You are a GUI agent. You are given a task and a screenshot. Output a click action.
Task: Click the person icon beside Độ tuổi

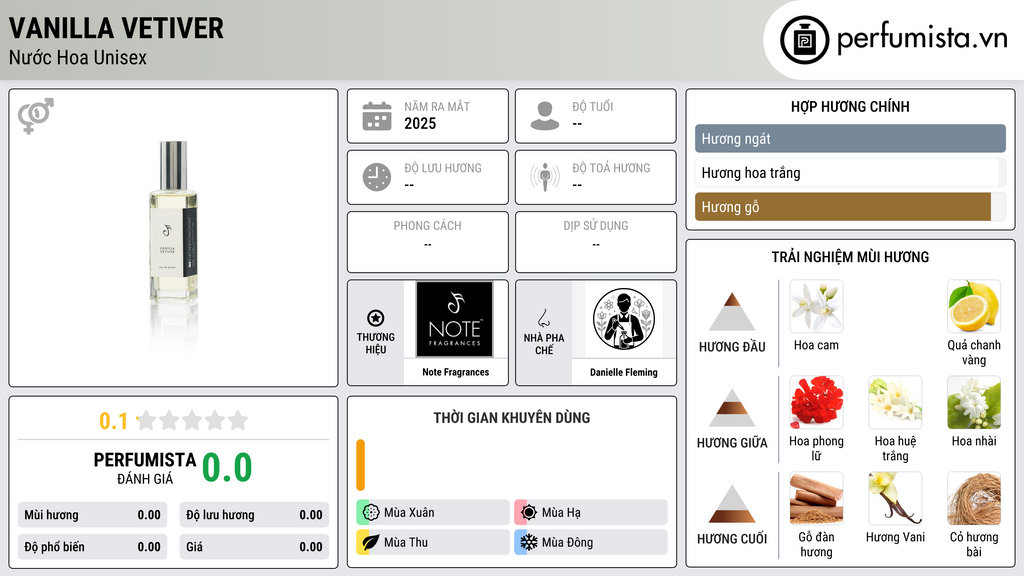(x=545, y=116)
